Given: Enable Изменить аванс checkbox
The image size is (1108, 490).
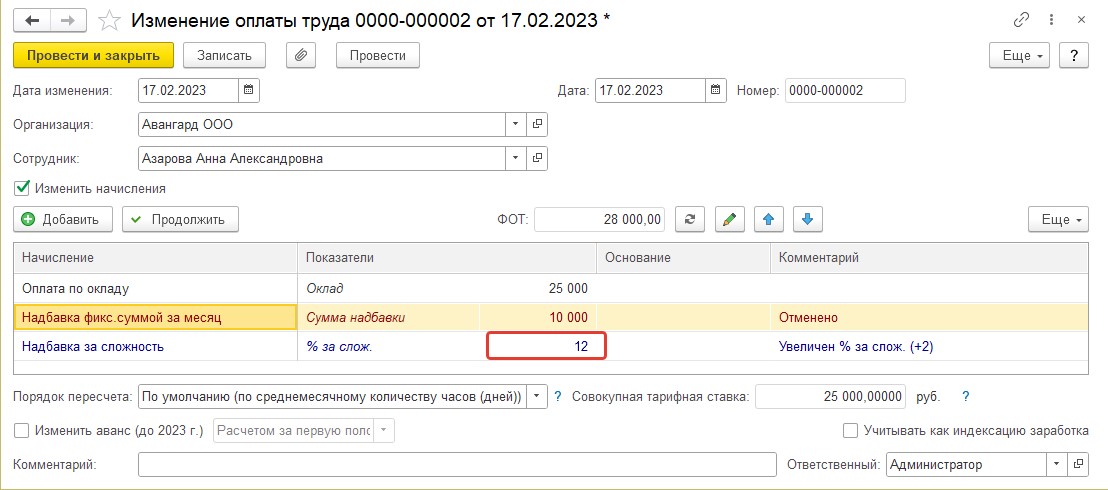Looking at the screenshot, I should [21, 430].
